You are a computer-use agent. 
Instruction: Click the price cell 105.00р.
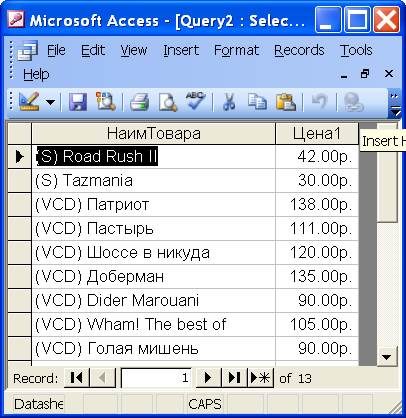[x=317, y=325]
